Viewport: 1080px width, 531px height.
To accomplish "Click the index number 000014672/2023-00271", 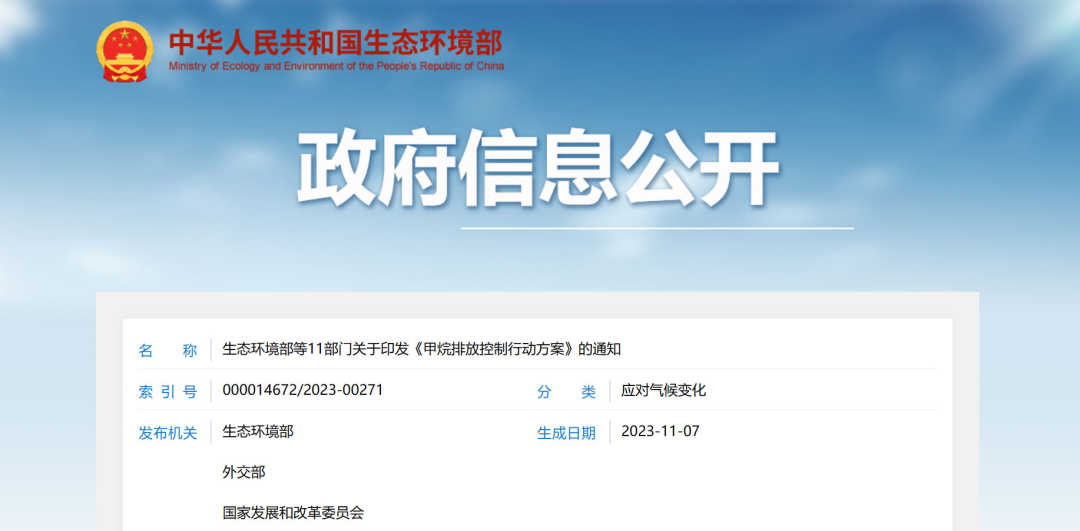I will 303,391.
